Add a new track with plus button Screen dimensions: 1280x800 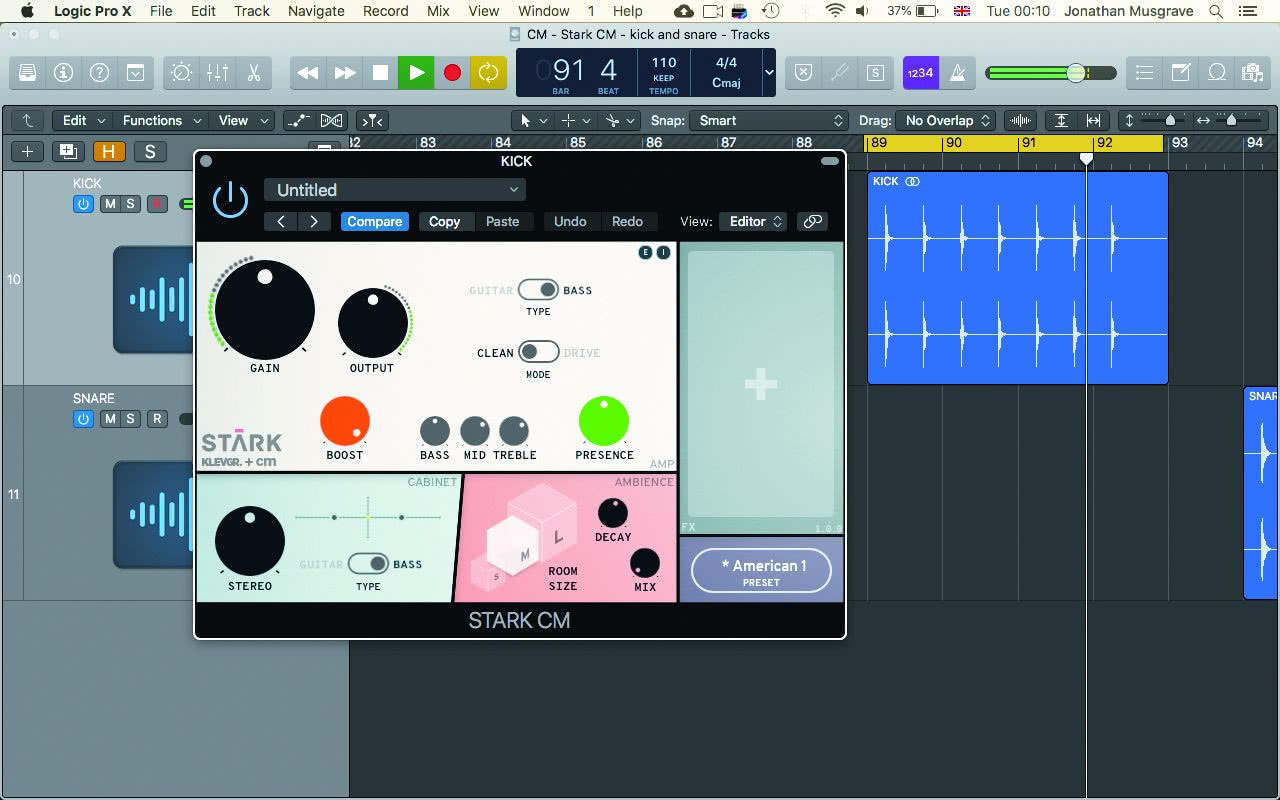27,152
